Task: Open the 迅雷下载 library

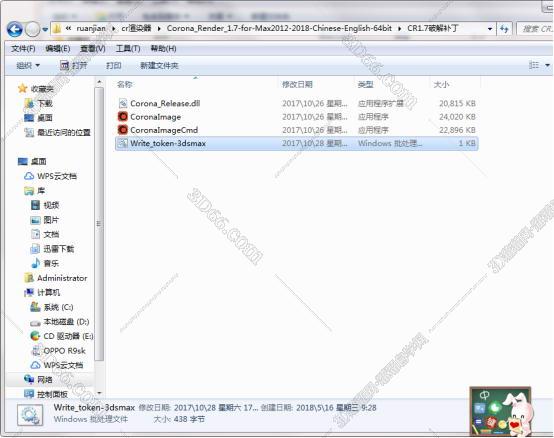Action: coord(52,249)
